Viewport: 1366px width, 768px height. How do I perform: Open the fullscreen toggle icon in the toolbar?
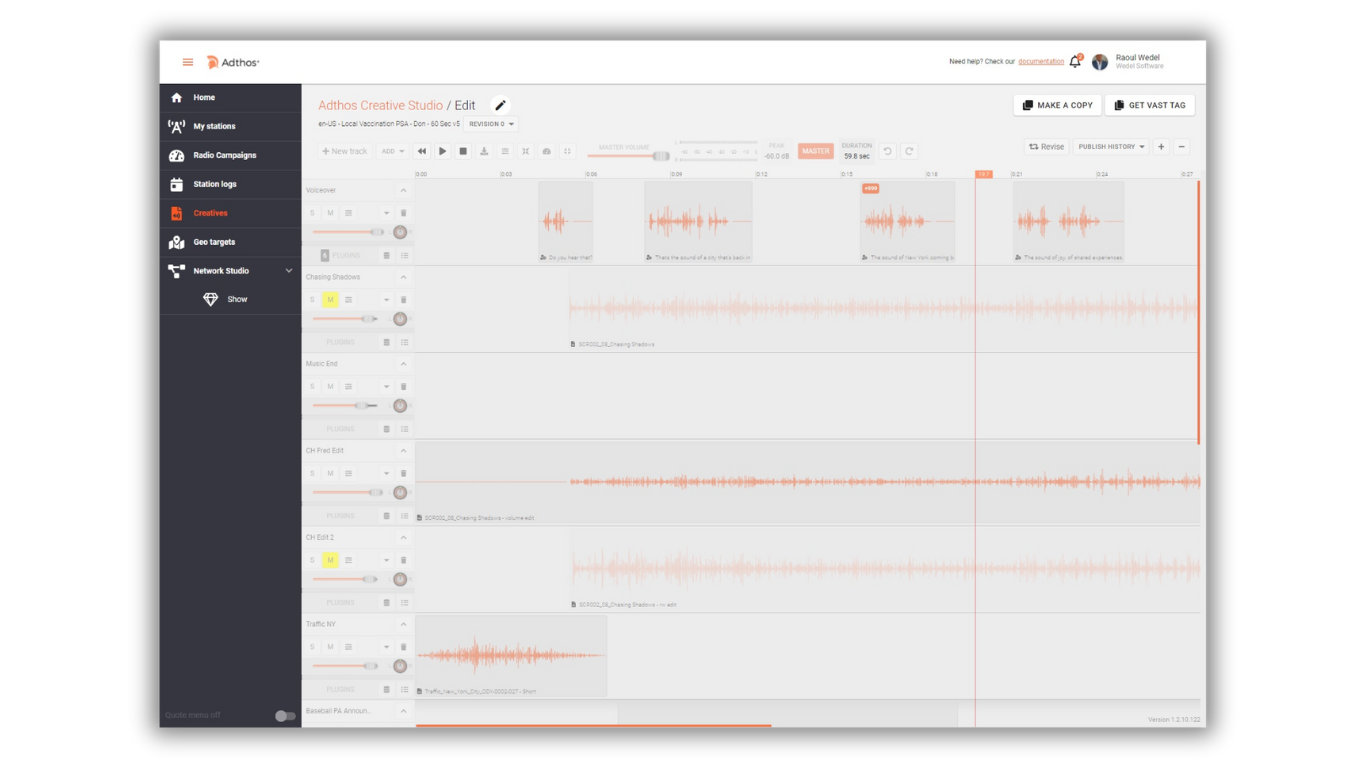[567, 151]
